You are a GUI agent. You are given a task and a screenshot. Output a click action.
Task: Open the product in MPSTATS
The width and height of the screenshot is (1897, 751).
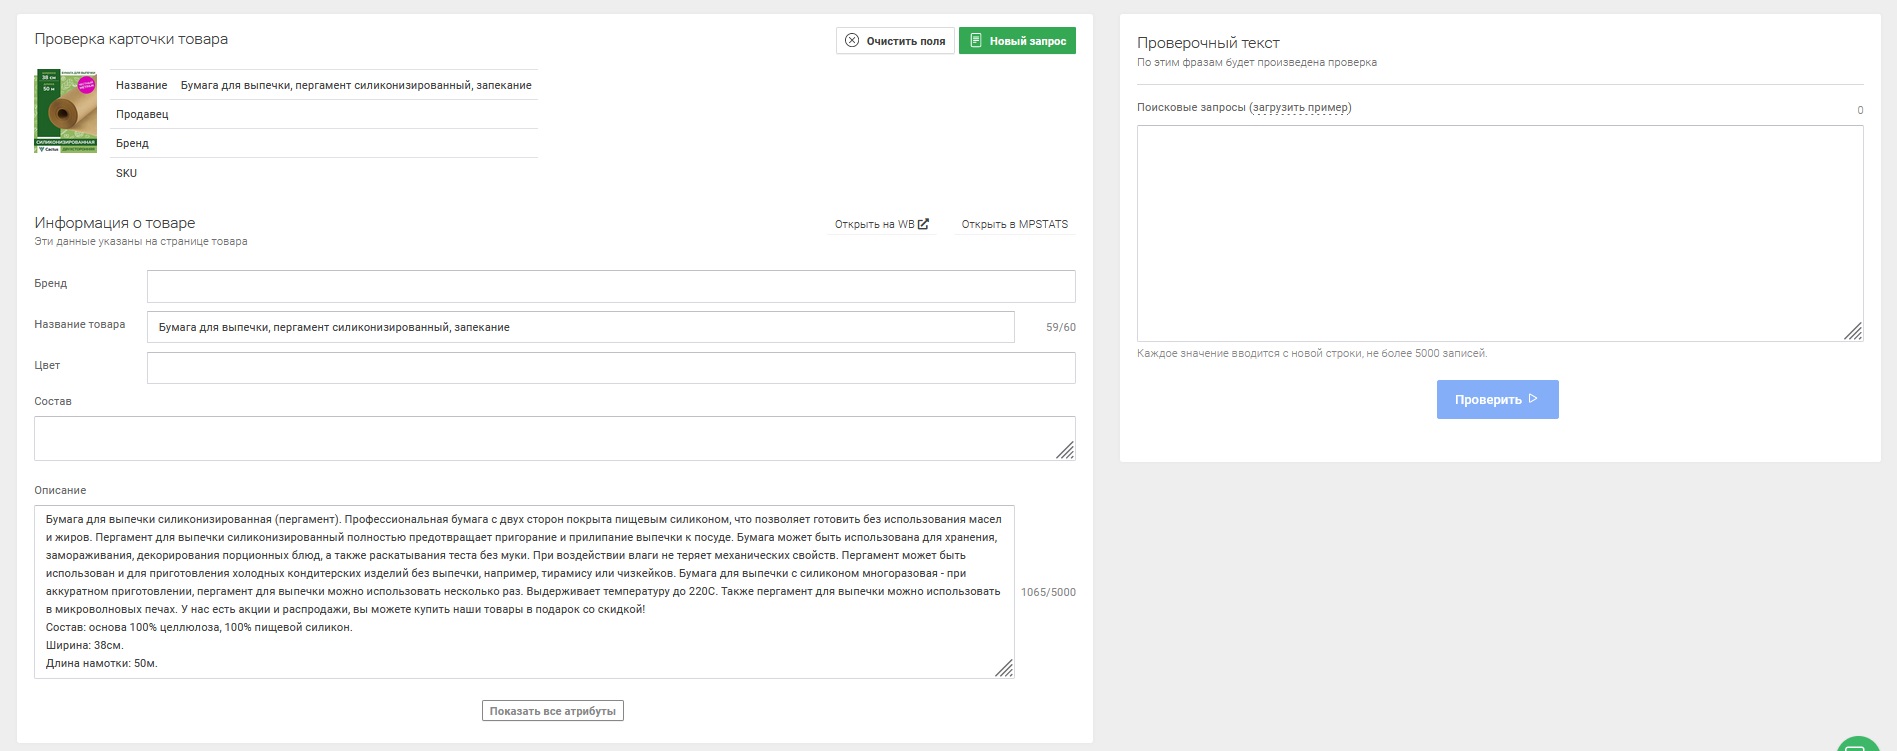1014,224
